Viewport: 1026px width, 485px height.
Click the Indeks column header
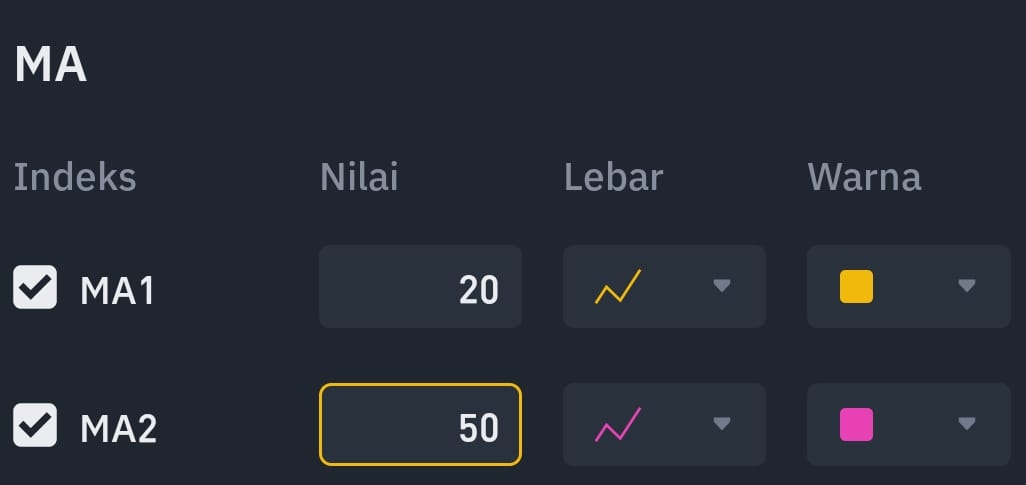pos(75,177)
